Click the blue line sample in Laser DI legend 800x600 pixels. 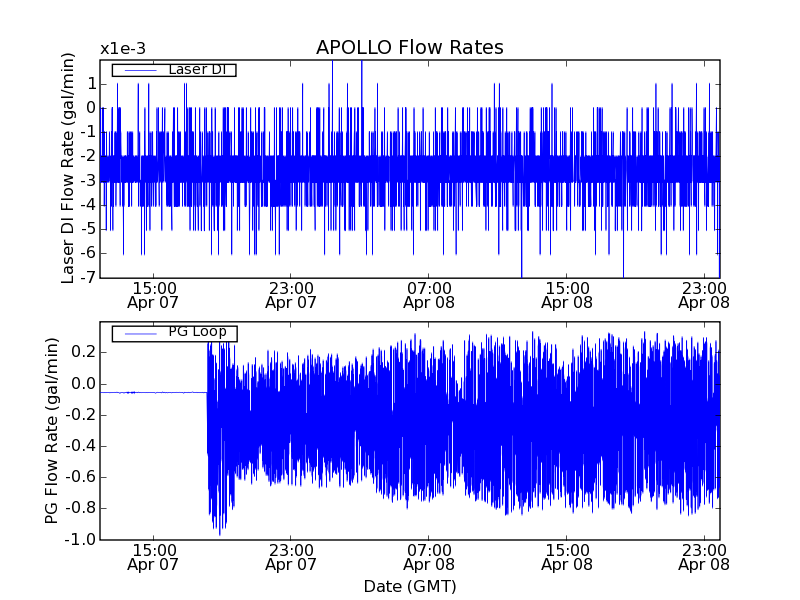click(141, 70)
